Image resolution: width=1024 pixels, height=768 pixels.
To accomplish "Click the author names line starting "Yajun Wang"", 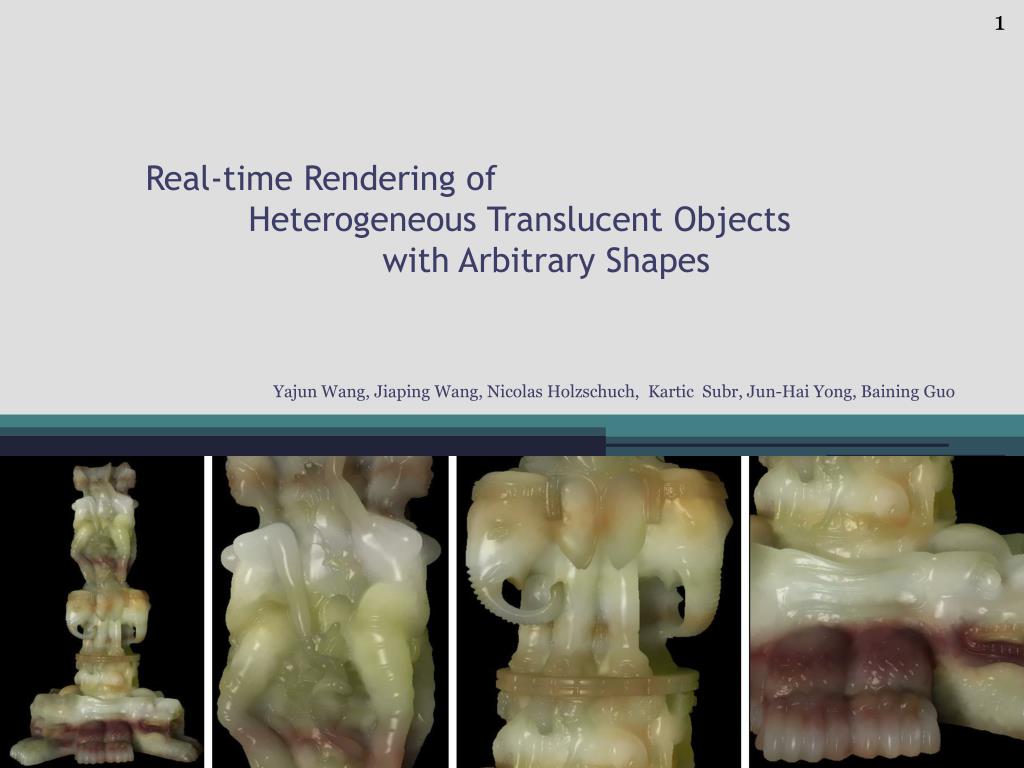I will point(613,391).
